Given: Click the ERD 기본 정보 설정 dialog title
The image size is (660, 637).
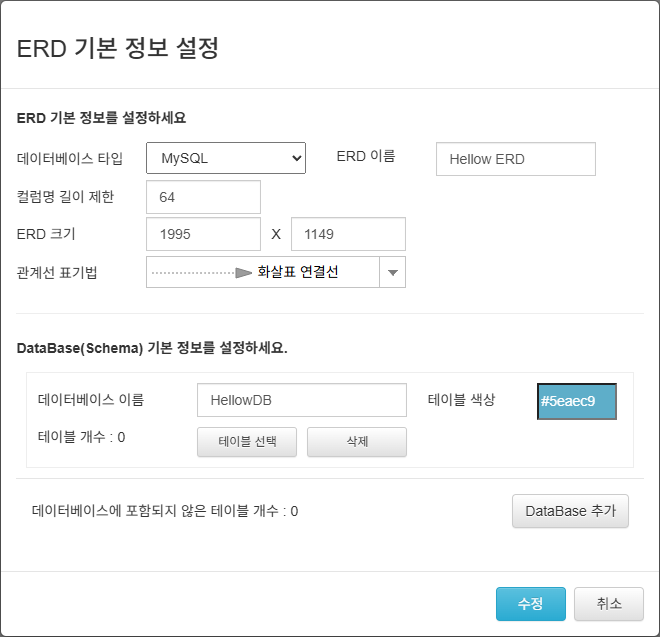Looking at the screenshot, I should pyautogui.click(x=118, y=48).
